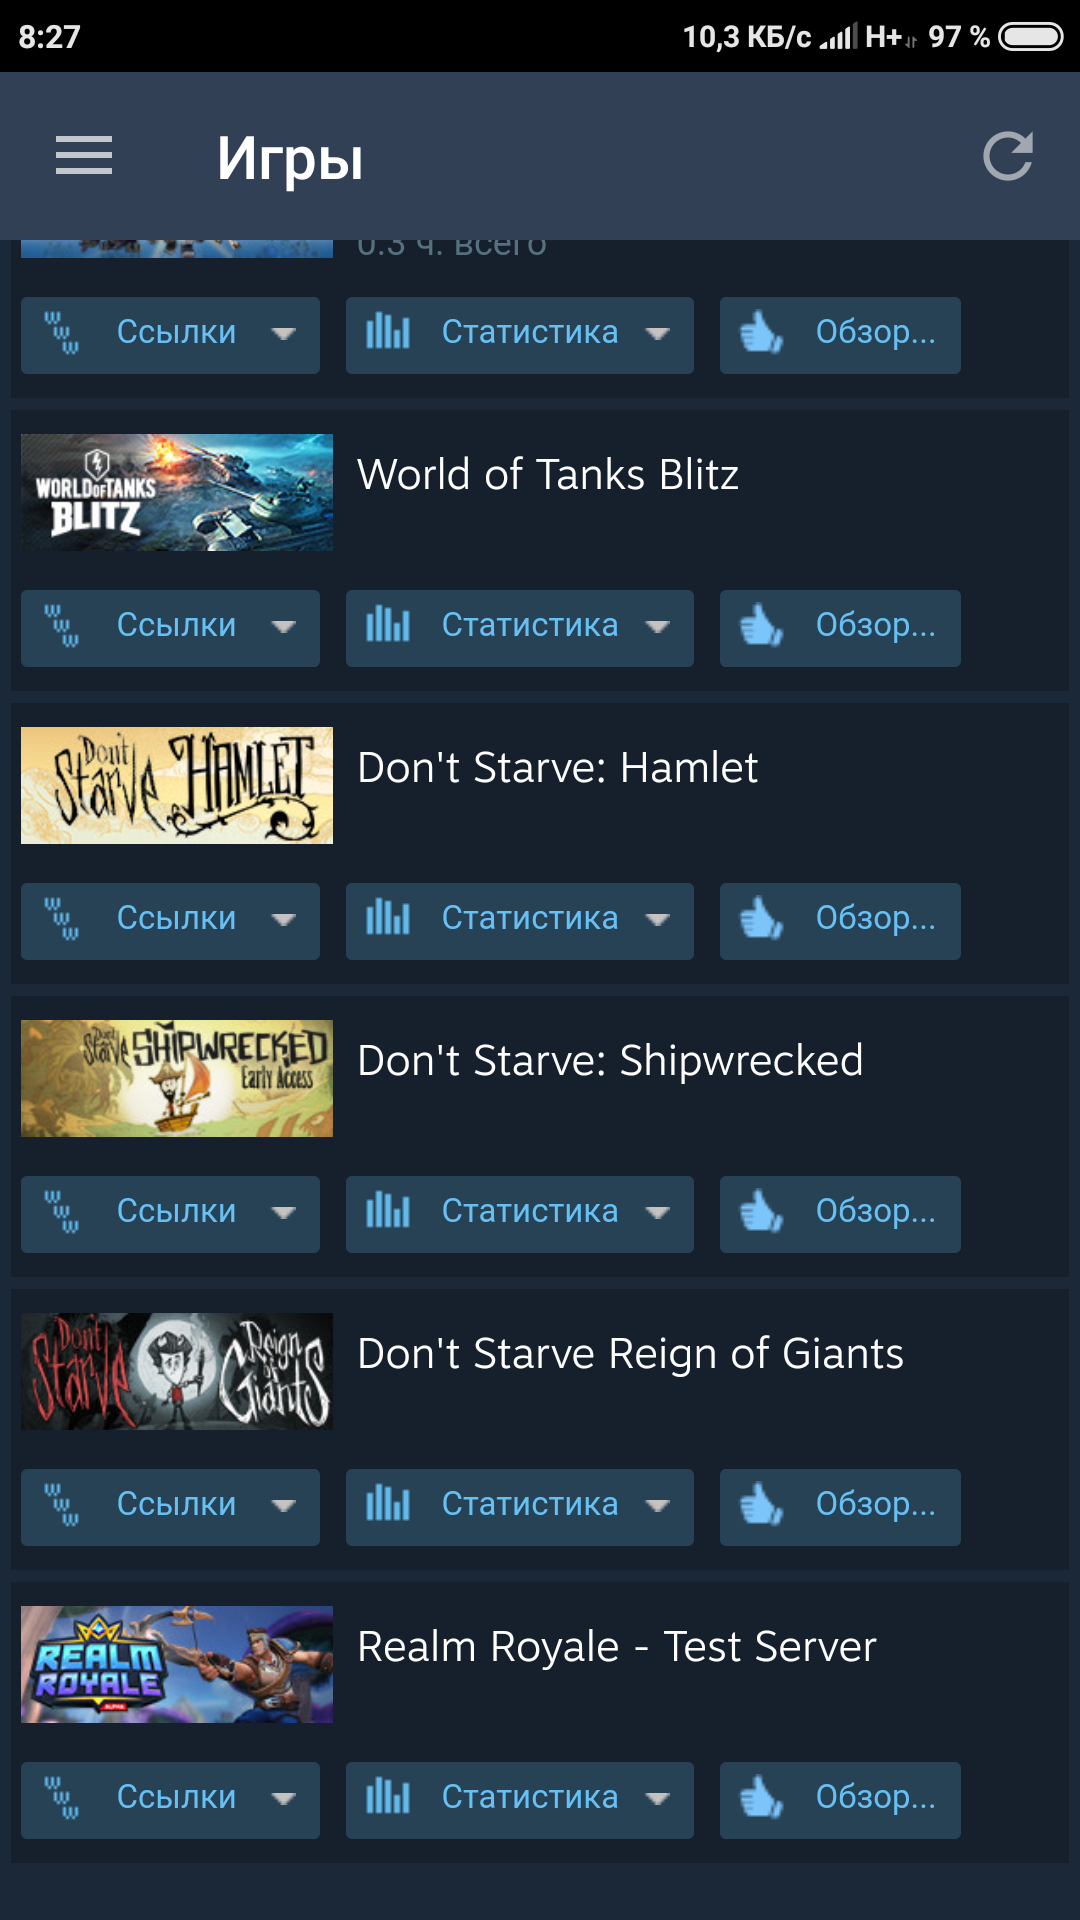
Task: Click the links icon for Don't Starve: Shipwrecked
Action: coord(61,1212)
